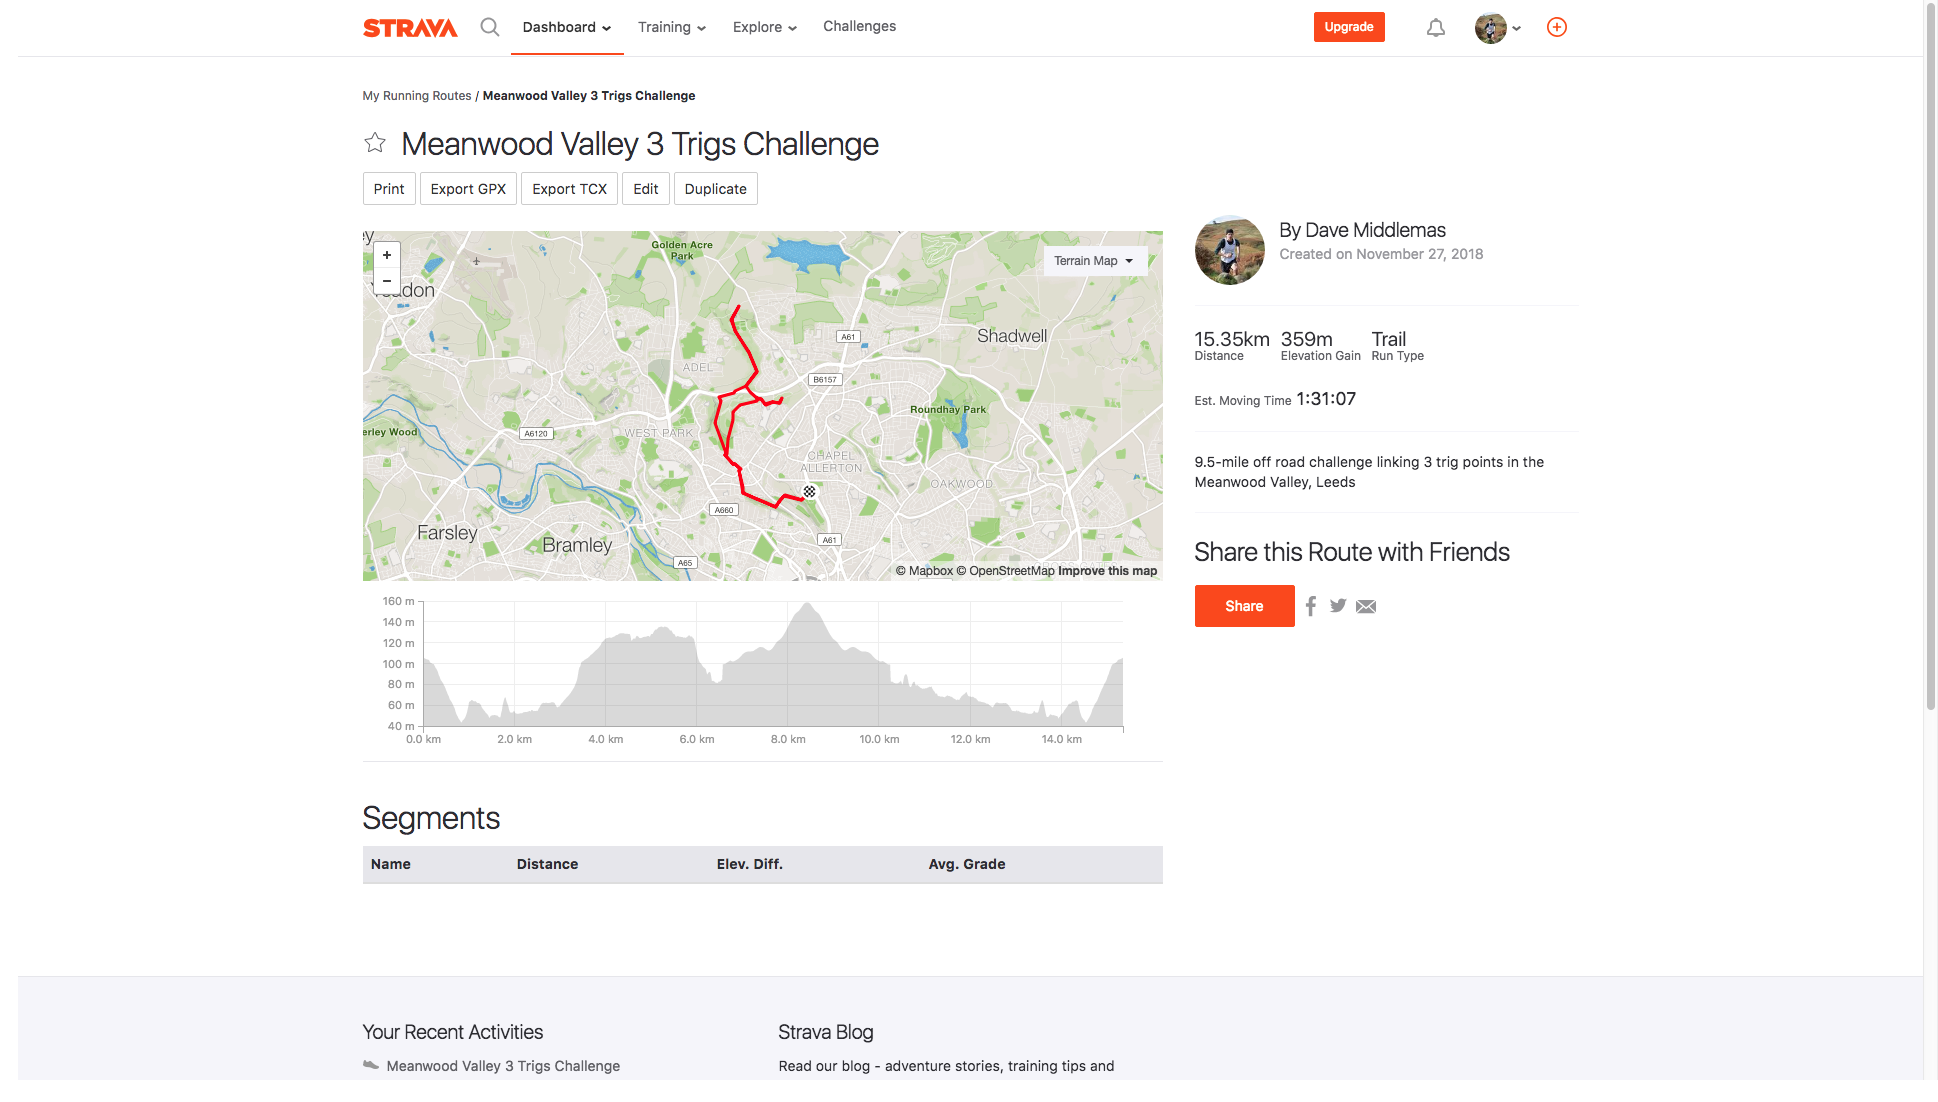Click the orange plus upload icon
The image size is (1938, 1102).
[x=1556, y=27]
